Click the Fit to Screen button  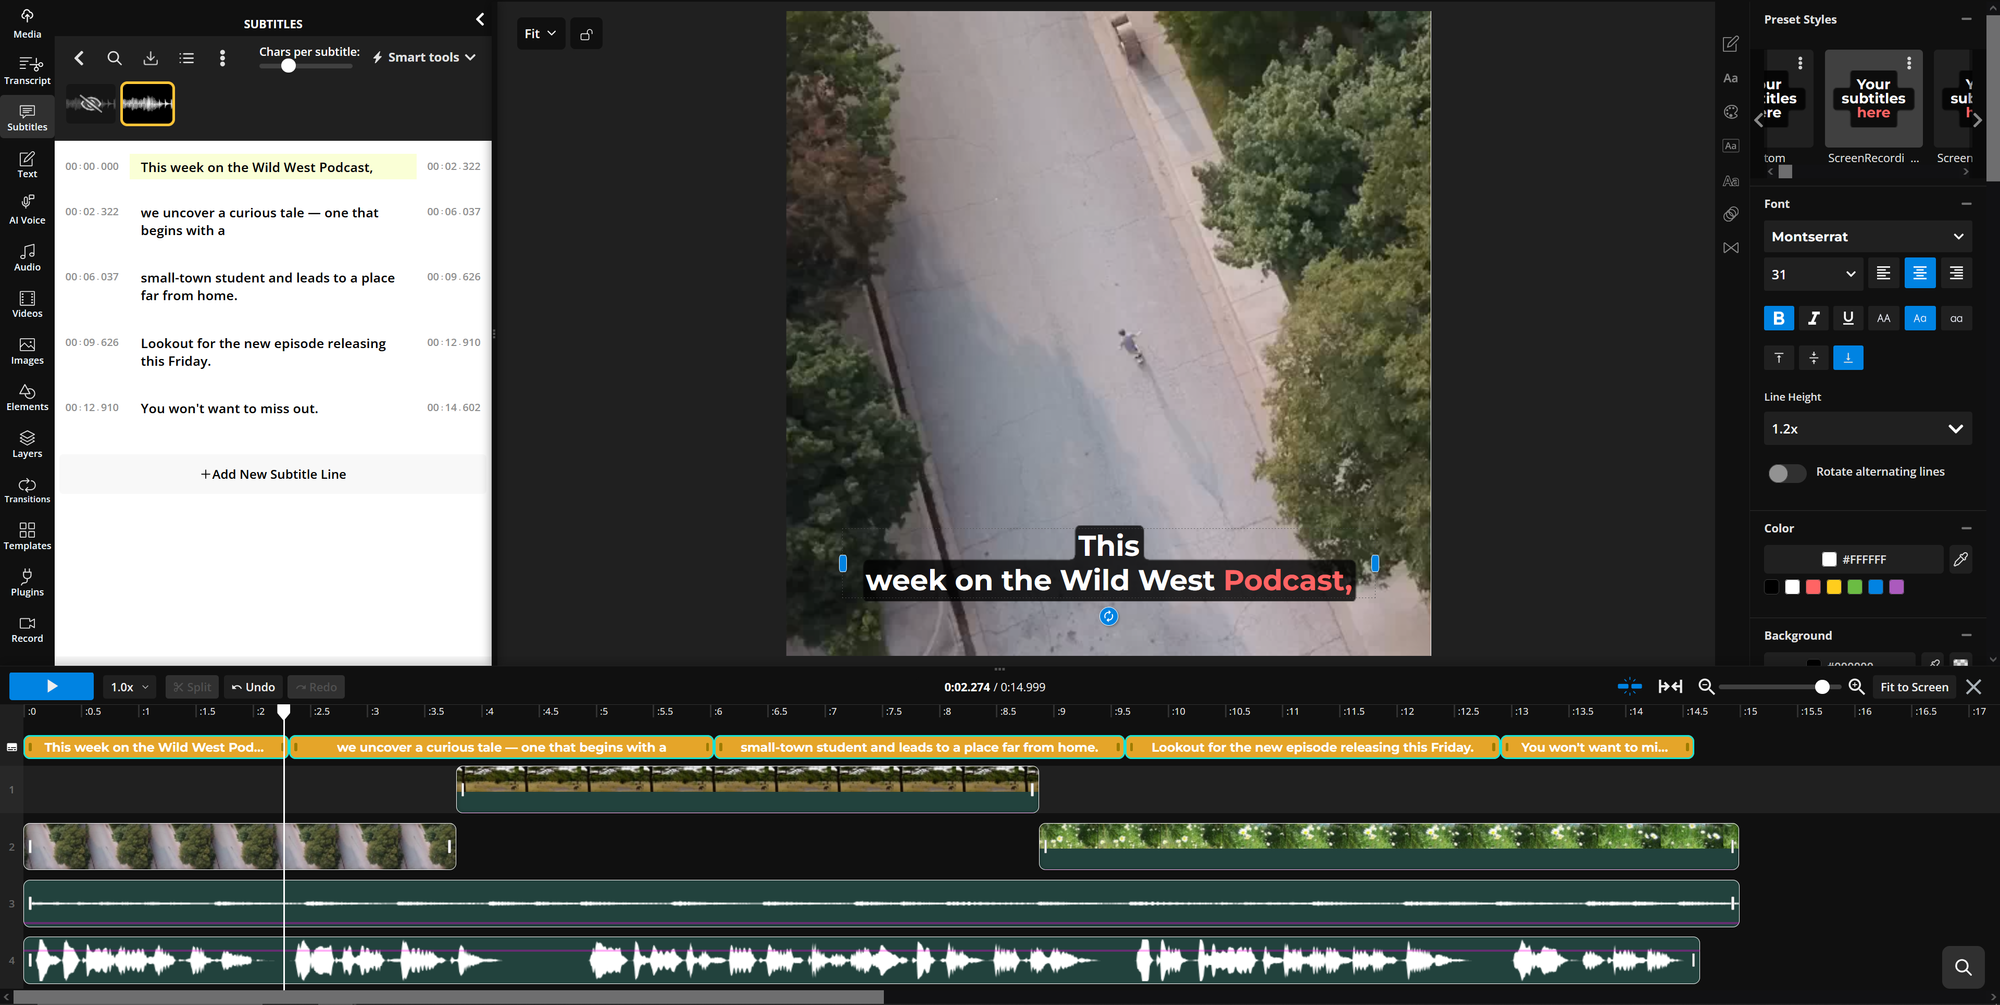(1912, 687)
